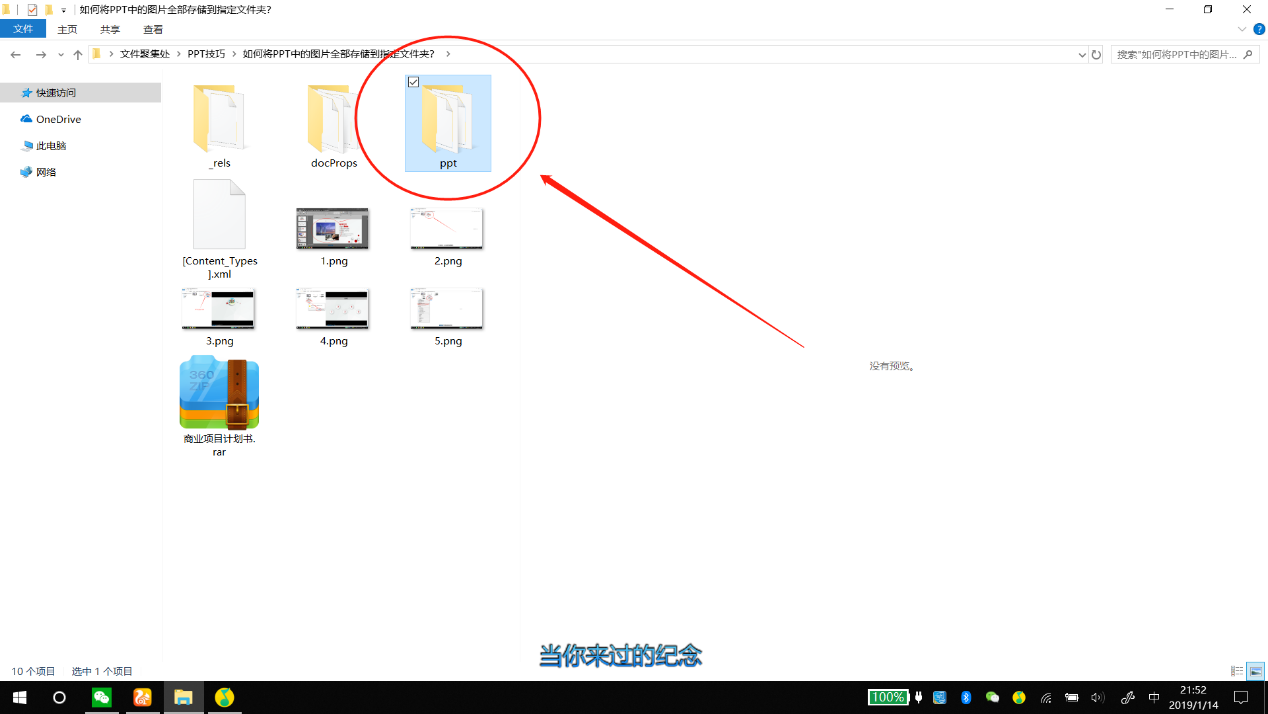The image size is (1268, 714).
Task: Select the 5.png thumbnail
Action: (447, 308)
